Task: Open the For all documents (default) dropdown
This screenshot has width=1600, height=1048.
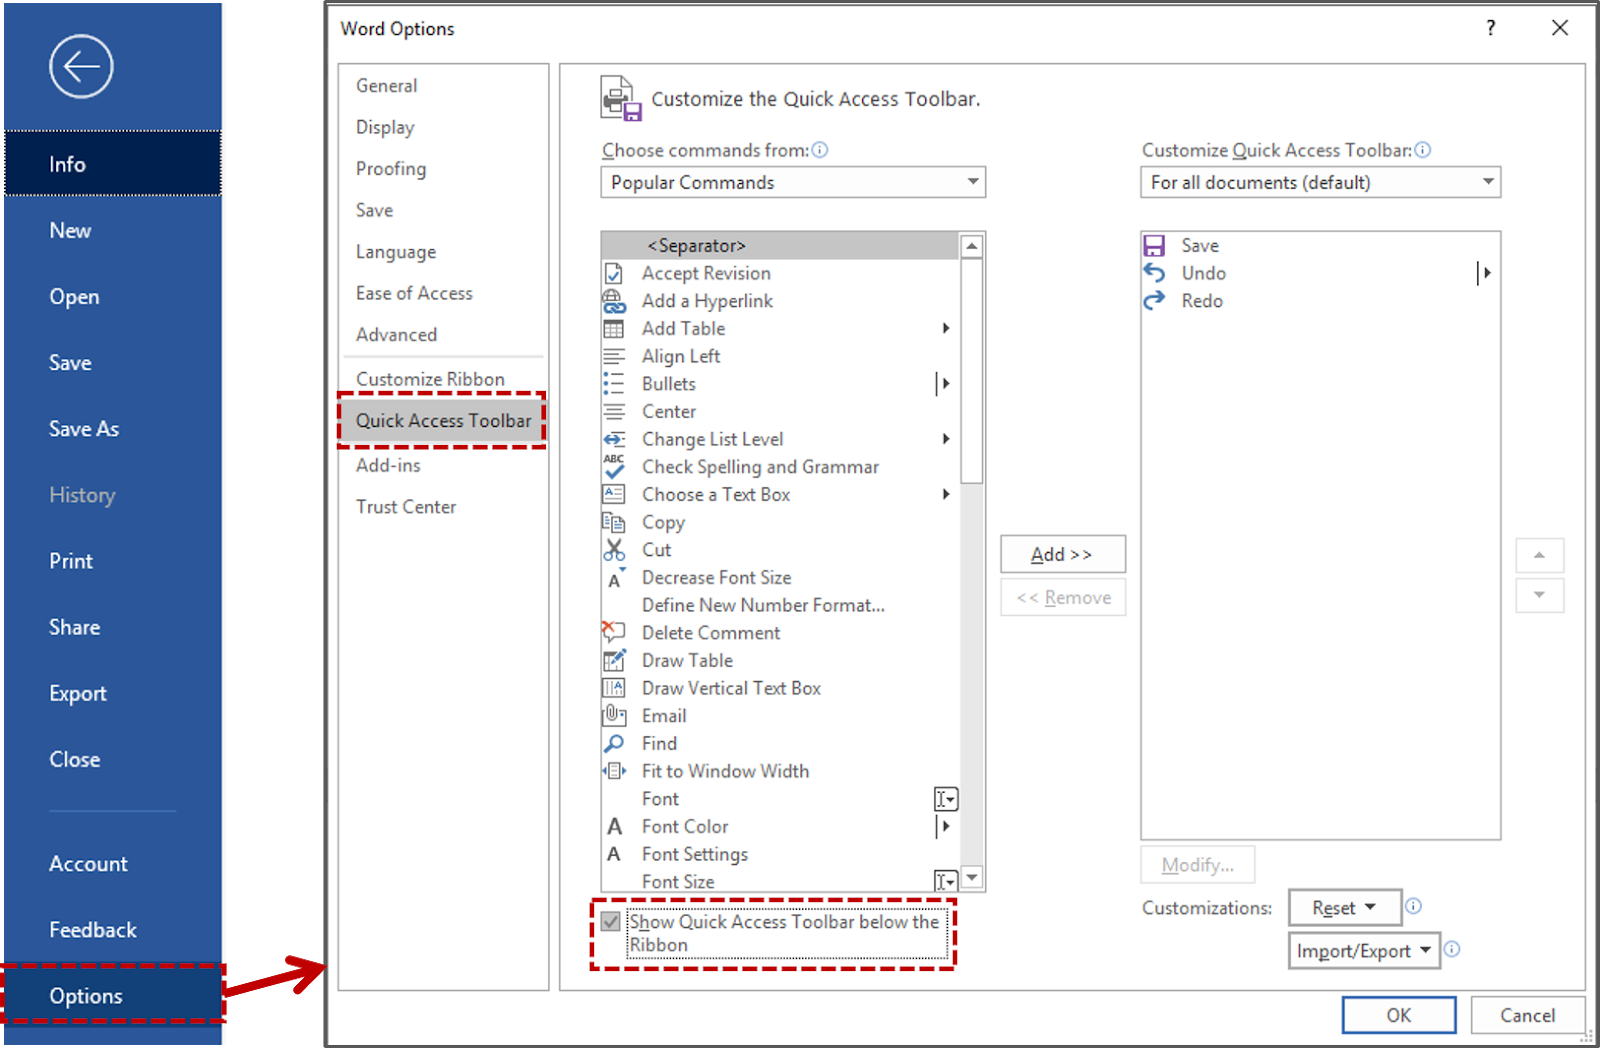Action: click(1320, 182)
